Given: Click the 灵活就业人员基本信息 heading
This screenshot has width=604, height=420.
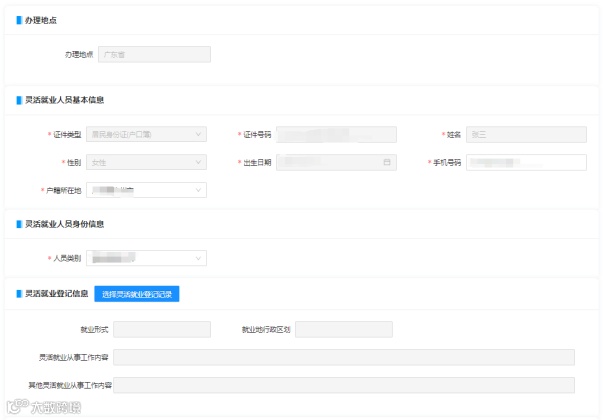Looking at the screenshot, I should 64,100.
